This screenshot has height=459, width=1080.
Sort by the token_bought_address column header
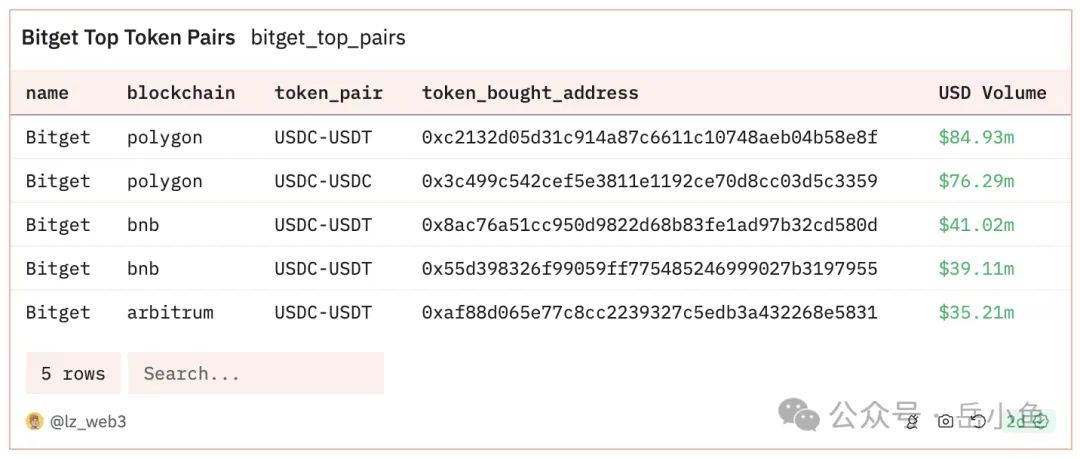[530, 93]
